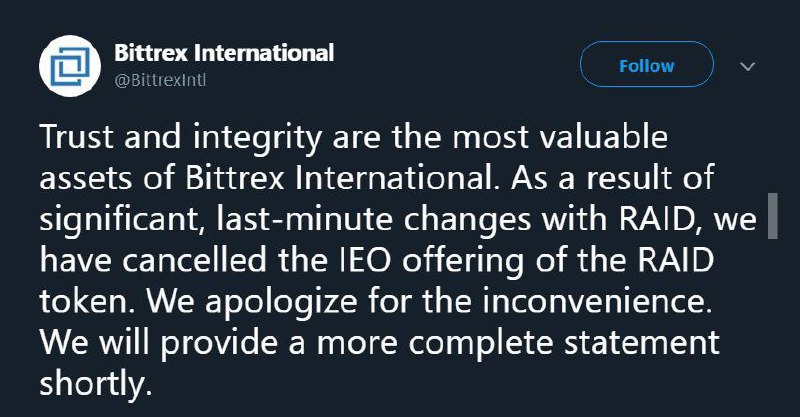This screenshot has width=800, height=417.
Task: Click 'integrity' in the tweet's first line
Action: click(x=258, y=139)
